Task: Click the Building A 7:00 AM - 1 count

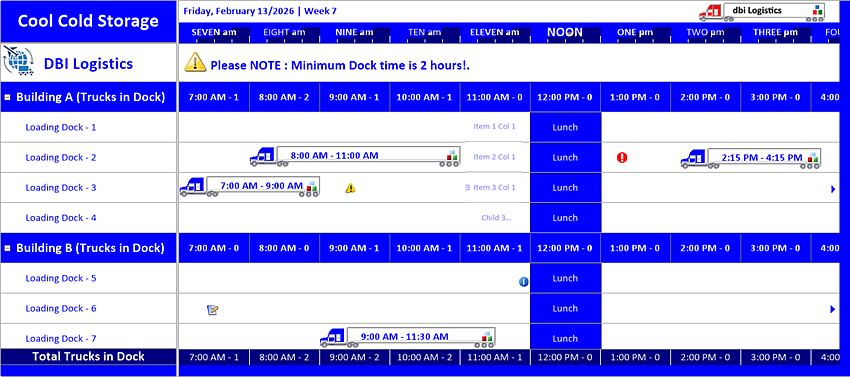Action: click(x=214, y=98)
